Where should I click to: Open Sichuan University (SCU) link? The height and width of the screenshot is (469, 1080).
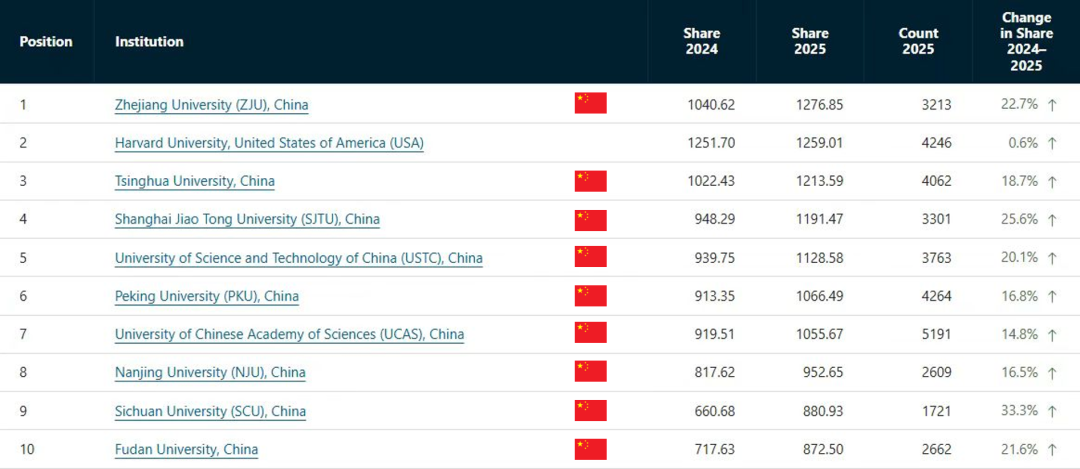(x=211, y=411)
